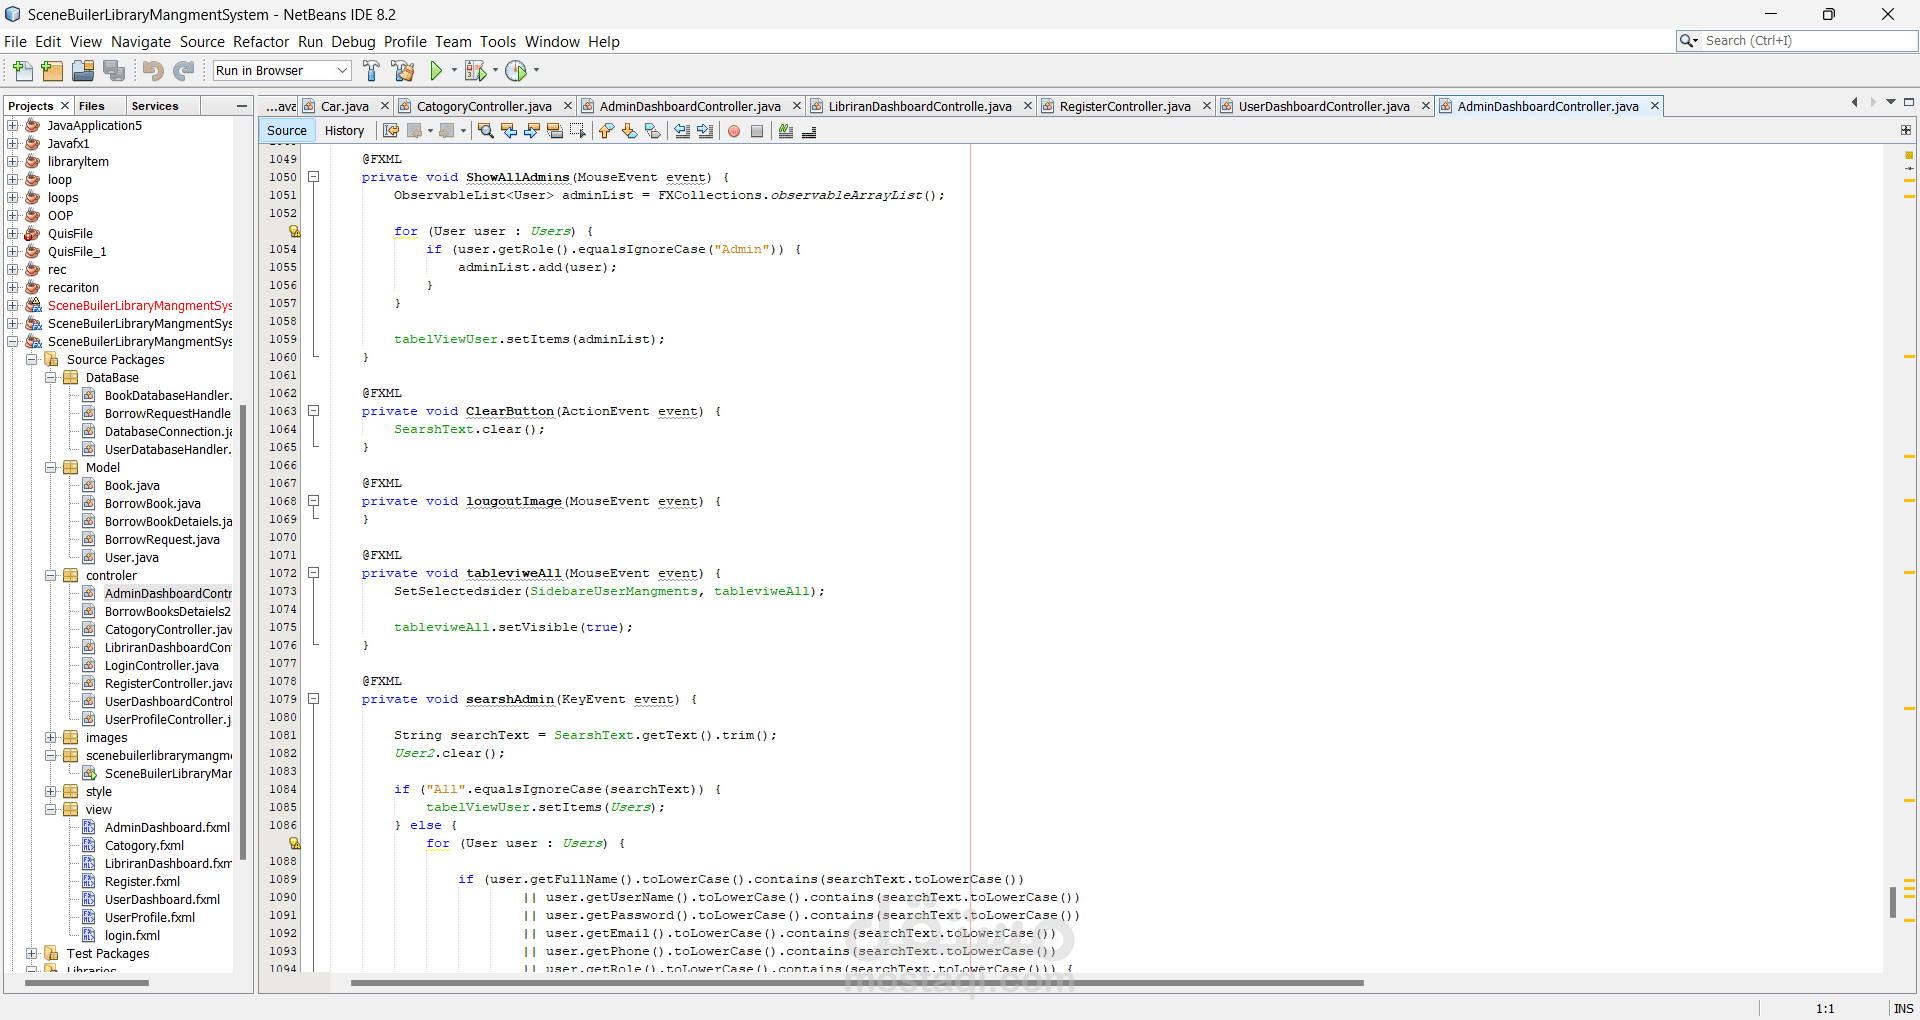Screen dimensions: 1920x1020
Task: Open the dropdown arrow next to Debug Project
Action: pyautogui.click(x=495, y=71)
